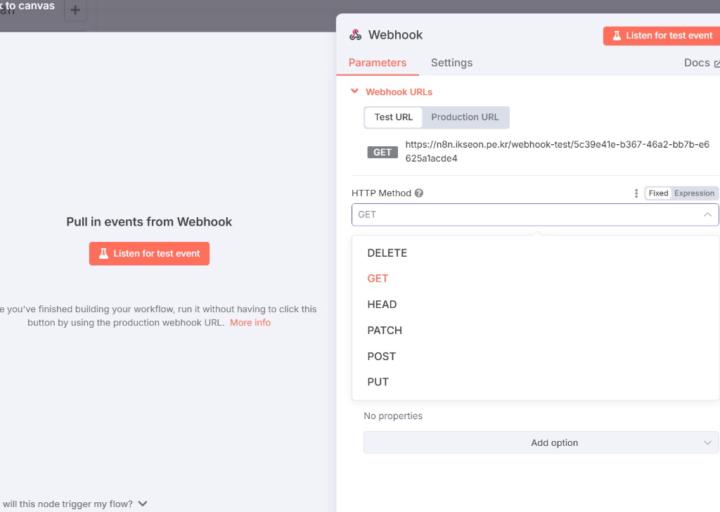Click the No properties text

[393, 416]
